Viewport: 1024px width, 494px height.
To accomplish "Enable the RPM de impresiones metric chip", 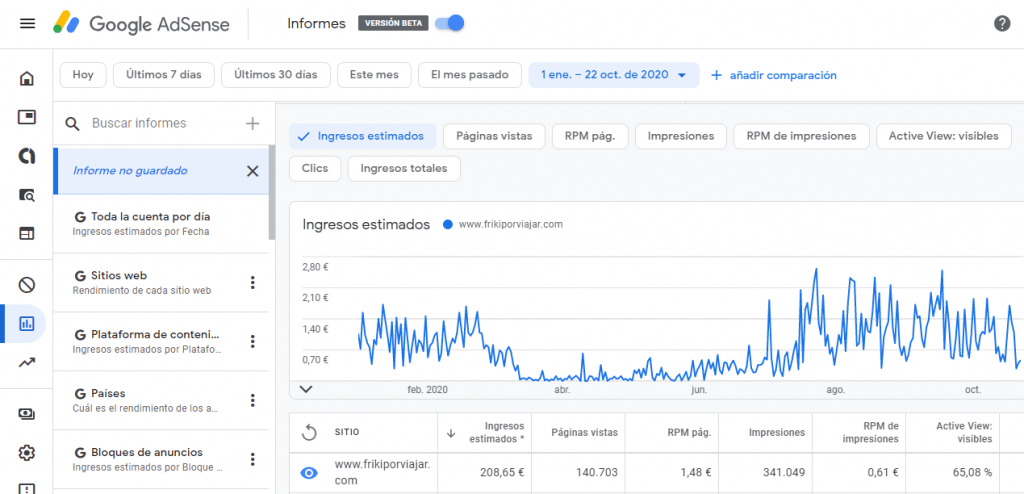I will [x=801, y=137].
